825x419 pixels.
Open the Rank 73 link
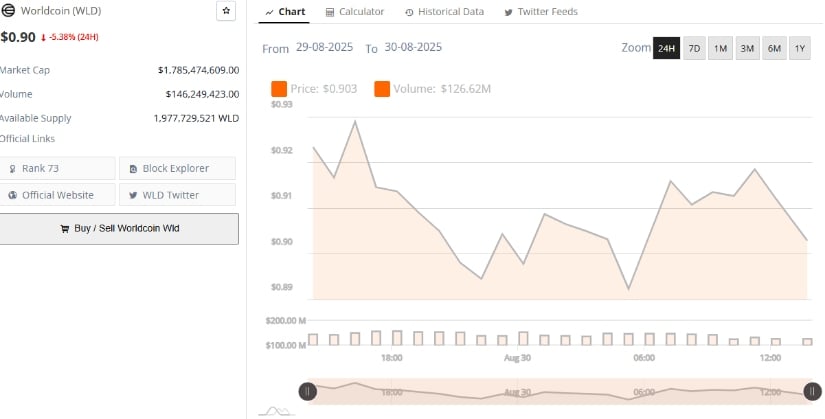click(x=57, y=168)
